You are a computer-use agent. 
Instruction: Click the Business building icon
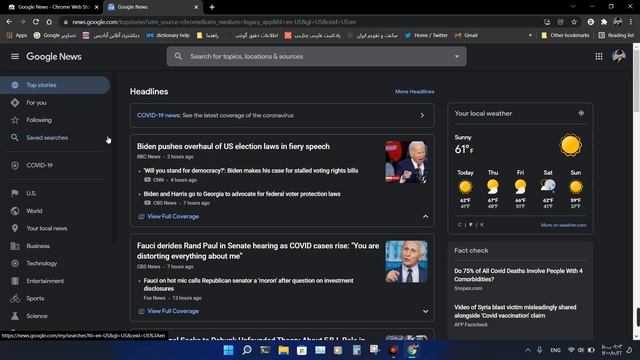(x=15, y=246)
